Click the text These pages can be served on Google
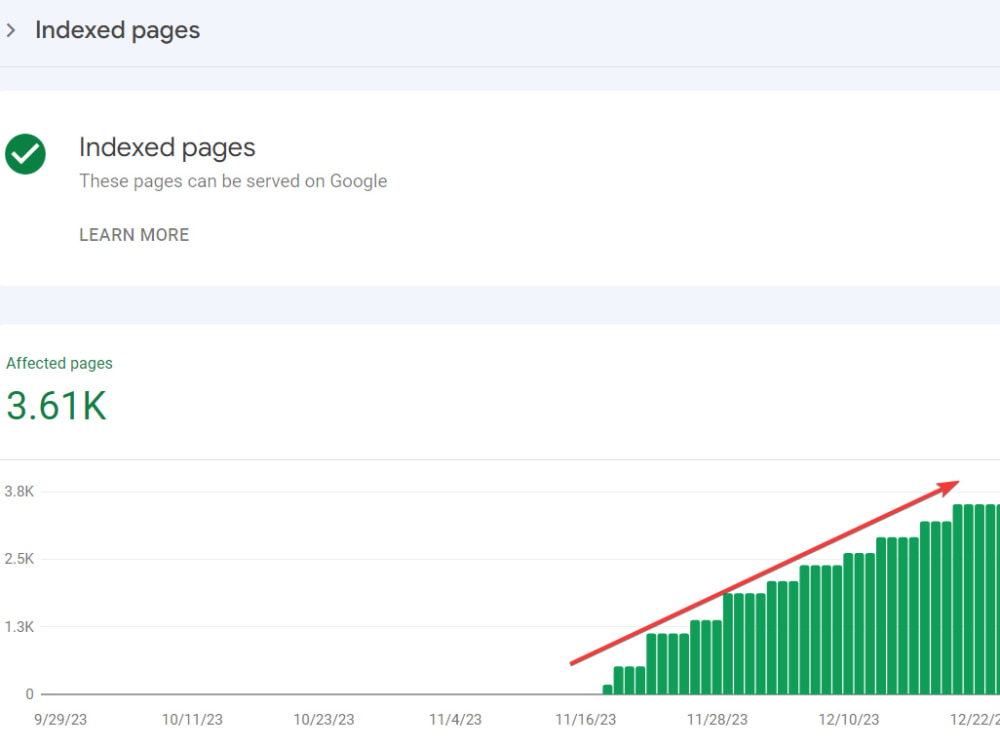Viewport: 1000px width, 750px height. (233, 181)
